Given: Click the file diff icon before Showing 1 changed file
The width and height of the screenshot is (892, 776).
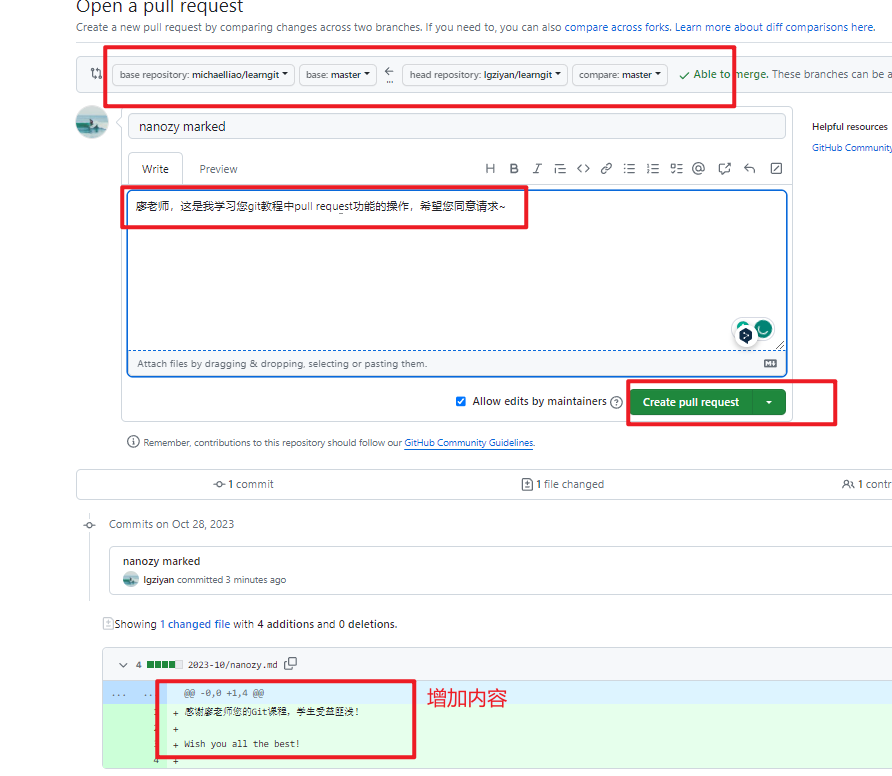Looking at the screenshot, I should [108, 624].
